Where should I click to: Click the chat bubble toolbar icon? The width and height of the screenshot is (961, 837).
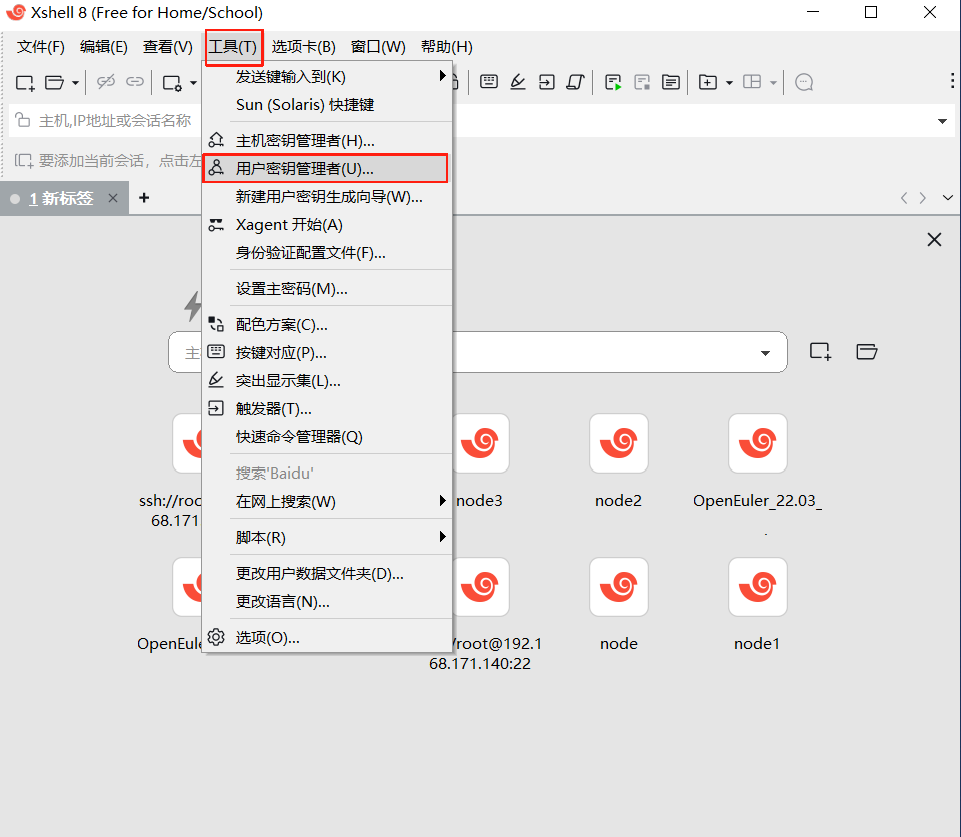click(x=804, y=82)
